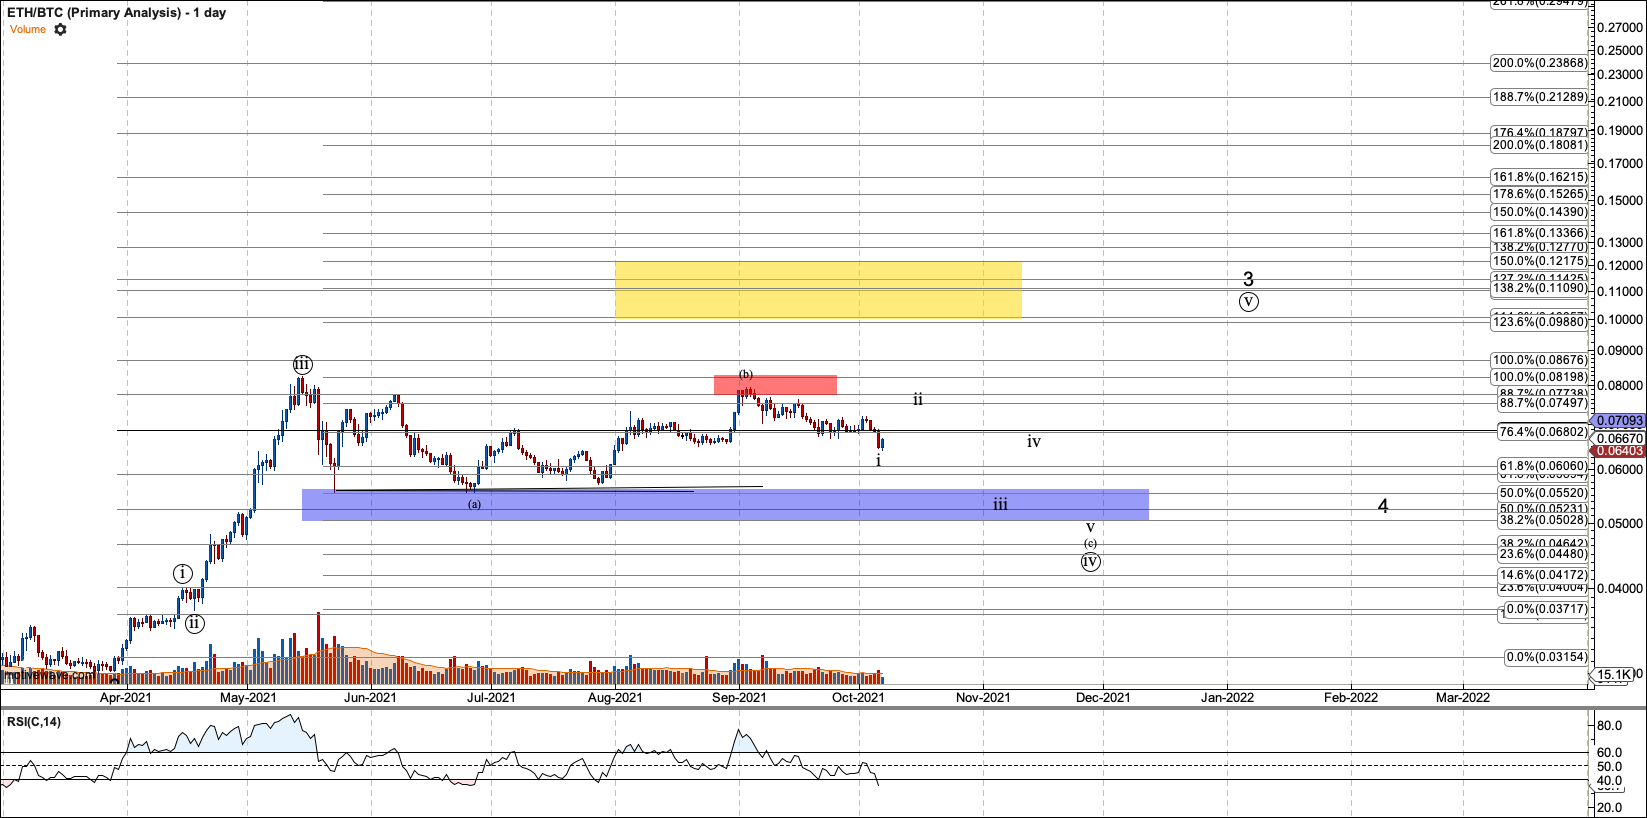1647x818 pixels.
Task: Click the 15.1K volume axis marker
Action: pos(1614,675)
